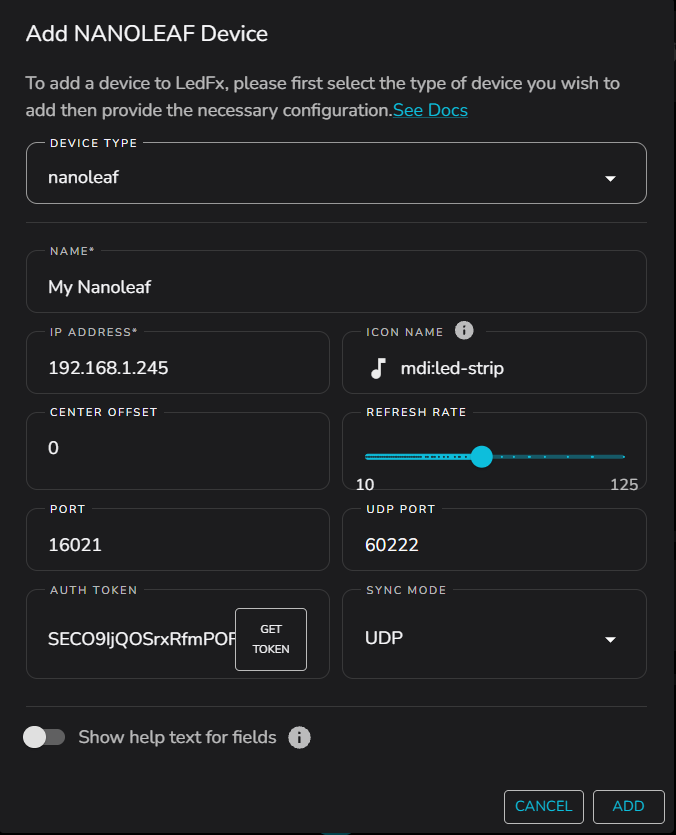Click the Refresh Rate maximum value 125
The height and width of the screenshot is (835, 676).
[624, 485]
